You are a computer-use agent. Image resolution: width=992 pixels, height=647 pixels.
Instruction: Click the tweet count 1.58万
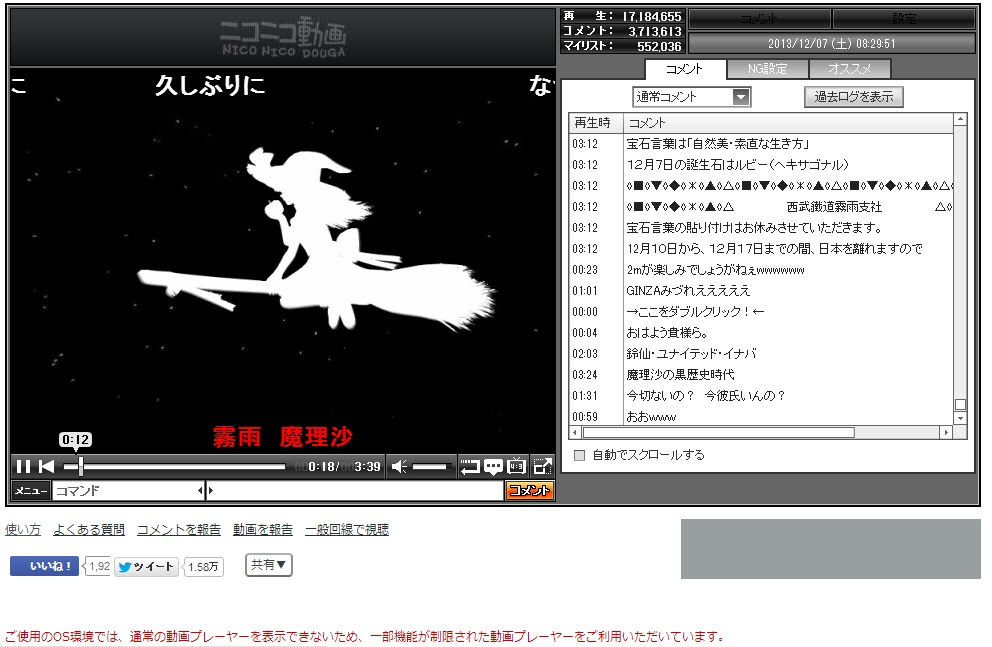(203, 567)
